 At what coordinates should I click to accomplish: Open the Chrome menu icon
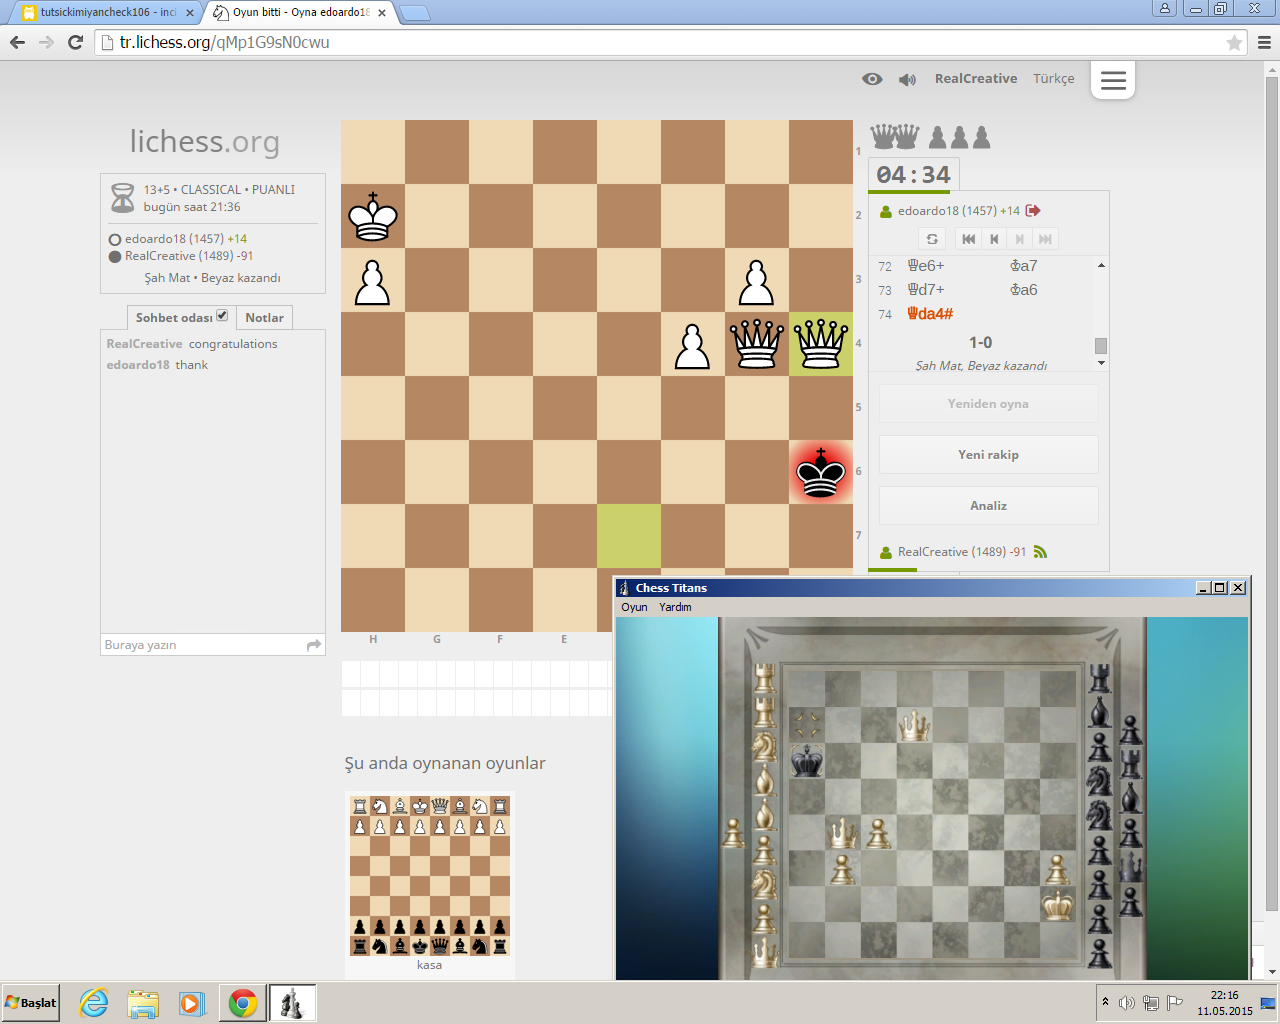[x=1264, y=42]
